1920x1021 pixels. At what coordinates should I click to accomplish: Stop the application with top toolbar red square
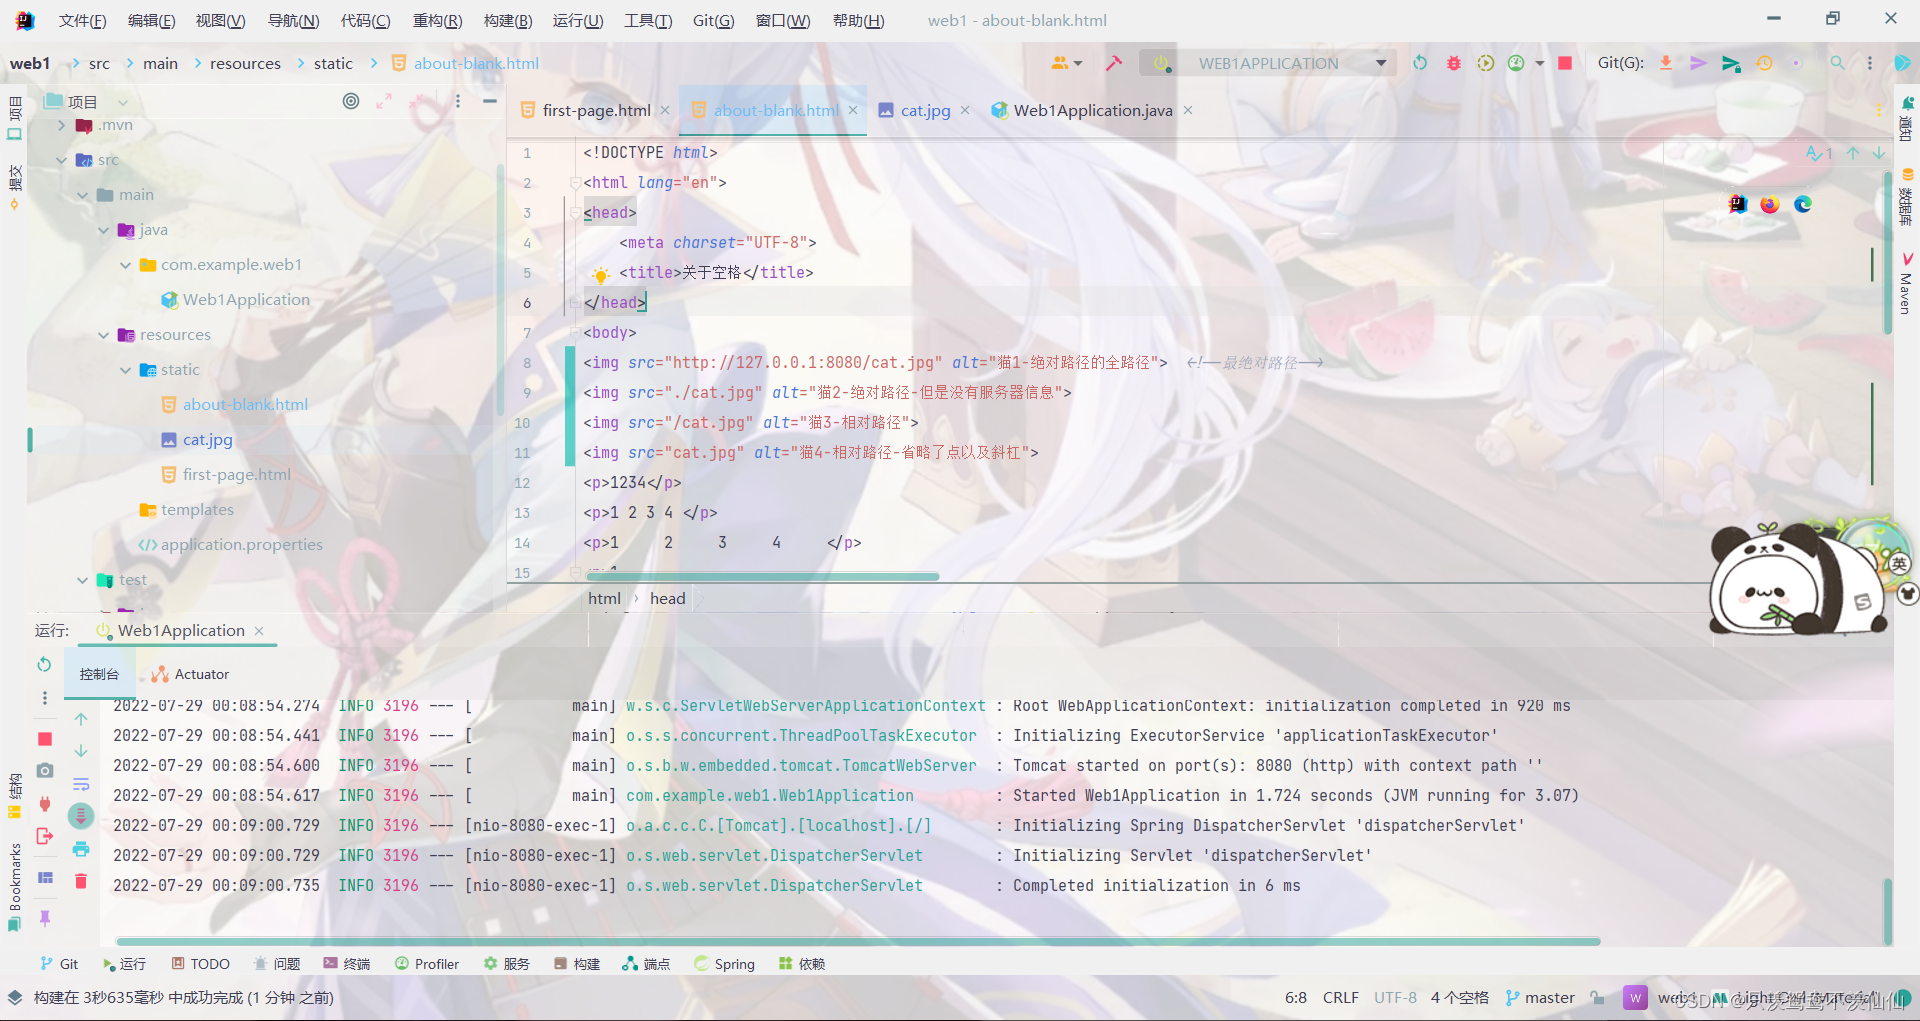(x=1565, y=63)
